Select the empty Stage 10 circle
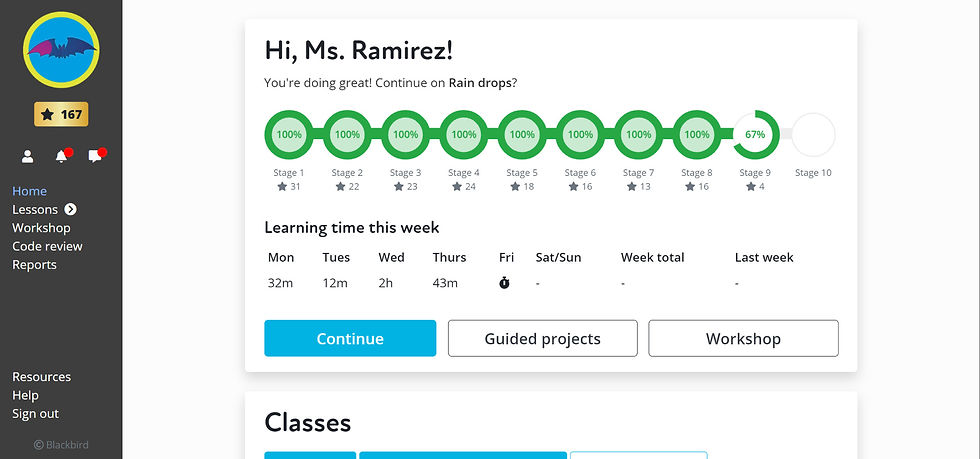 [813, 134]
